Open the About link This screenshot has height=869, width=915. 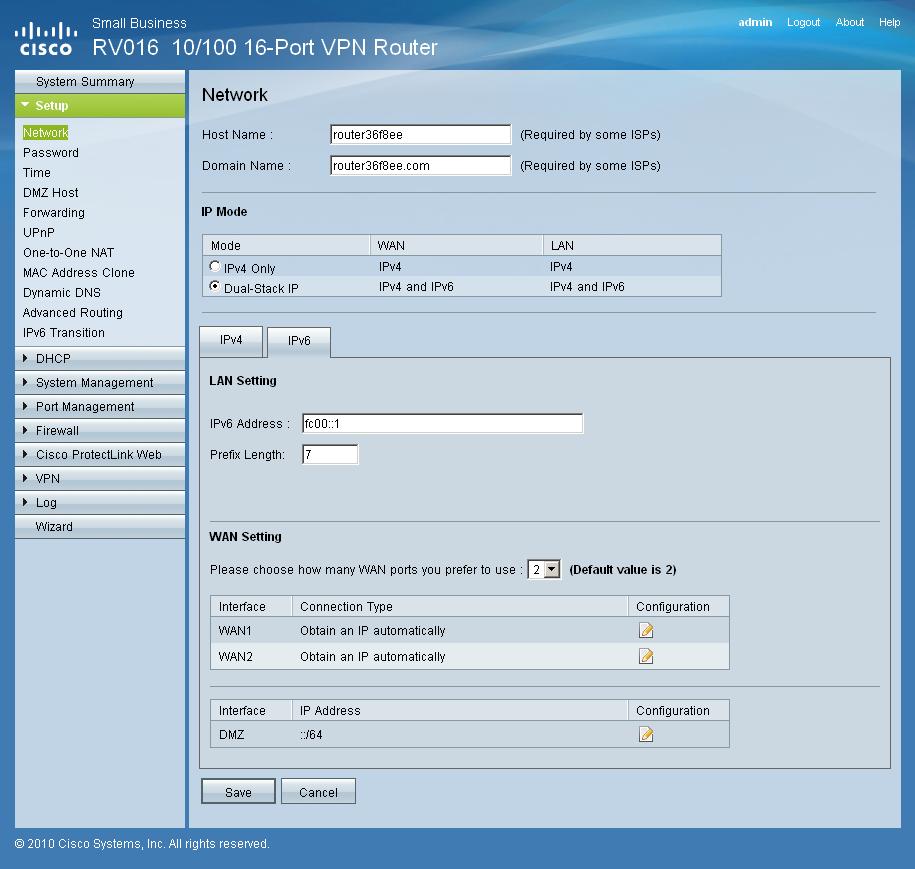click(x=849, y=22)
